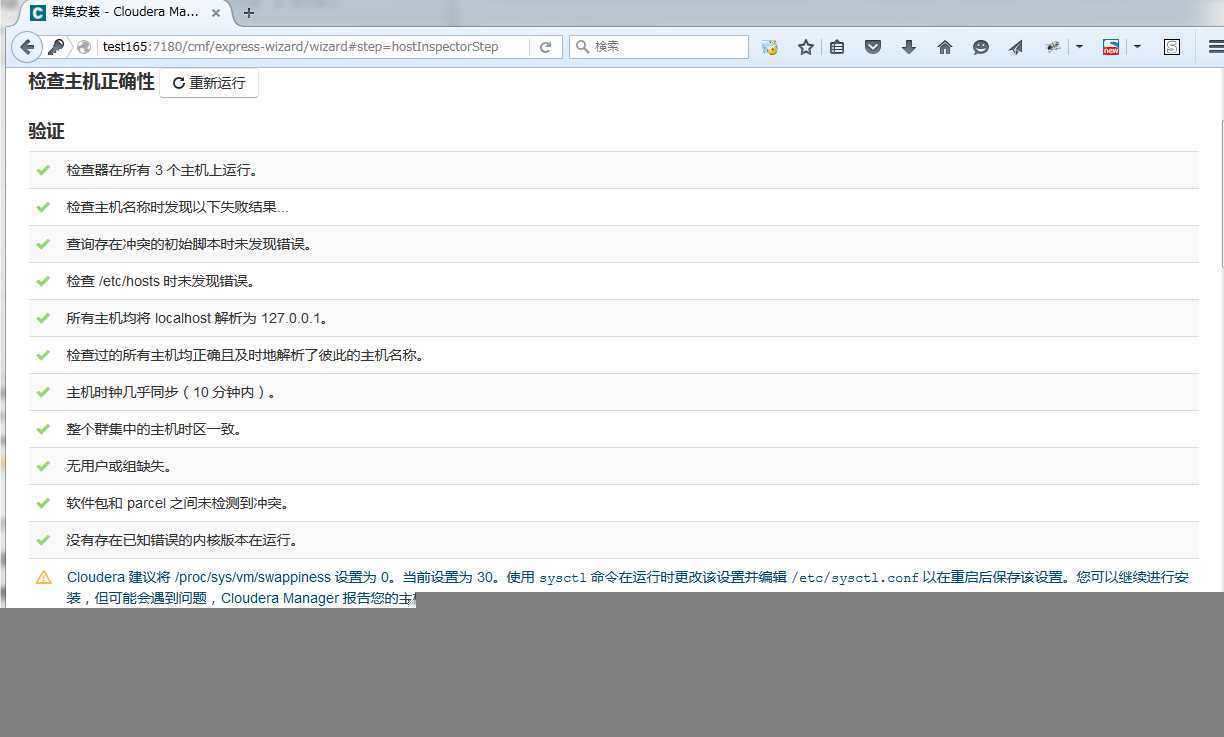1224x737 pixels.
Task: Click the row 检查过的所有主机均正确且及时地解析
Action: 613,355
